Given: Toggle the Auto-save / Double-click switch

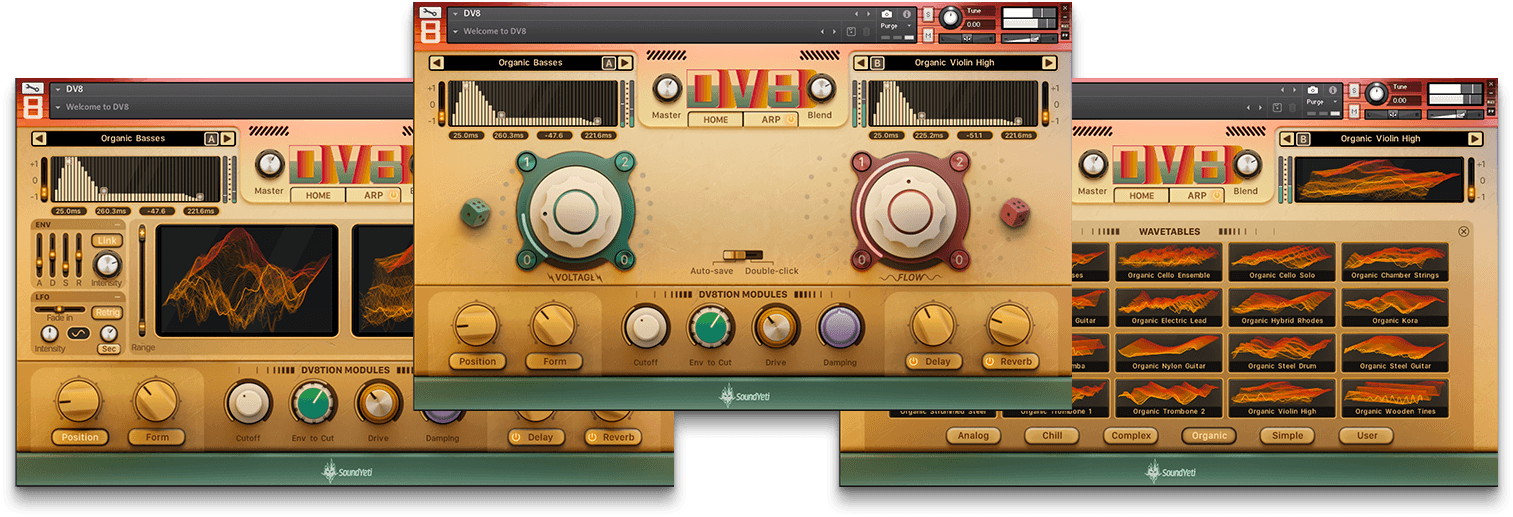Looking at the screenshot, I should [x=743, y=256].
